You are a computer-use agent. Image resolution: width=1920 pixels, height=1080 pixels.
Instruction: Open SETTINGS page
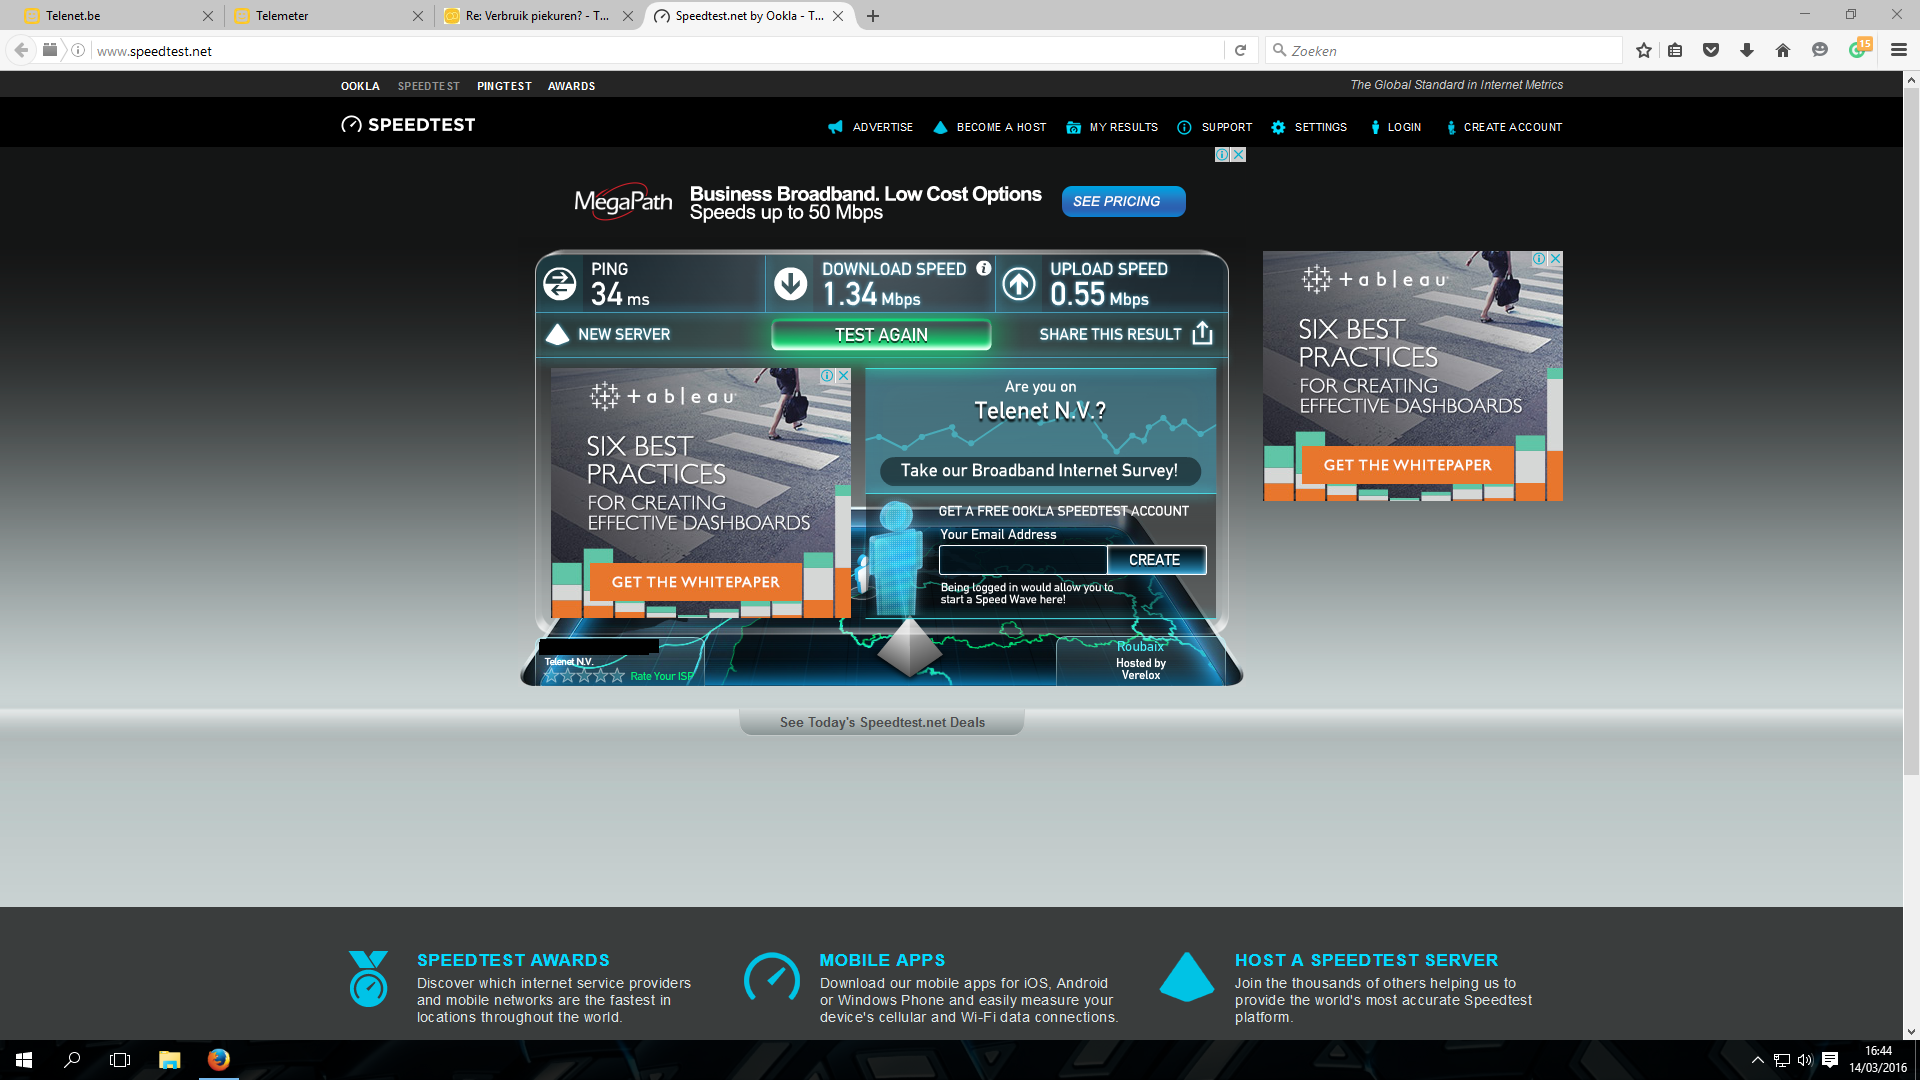pos(1309,127)
